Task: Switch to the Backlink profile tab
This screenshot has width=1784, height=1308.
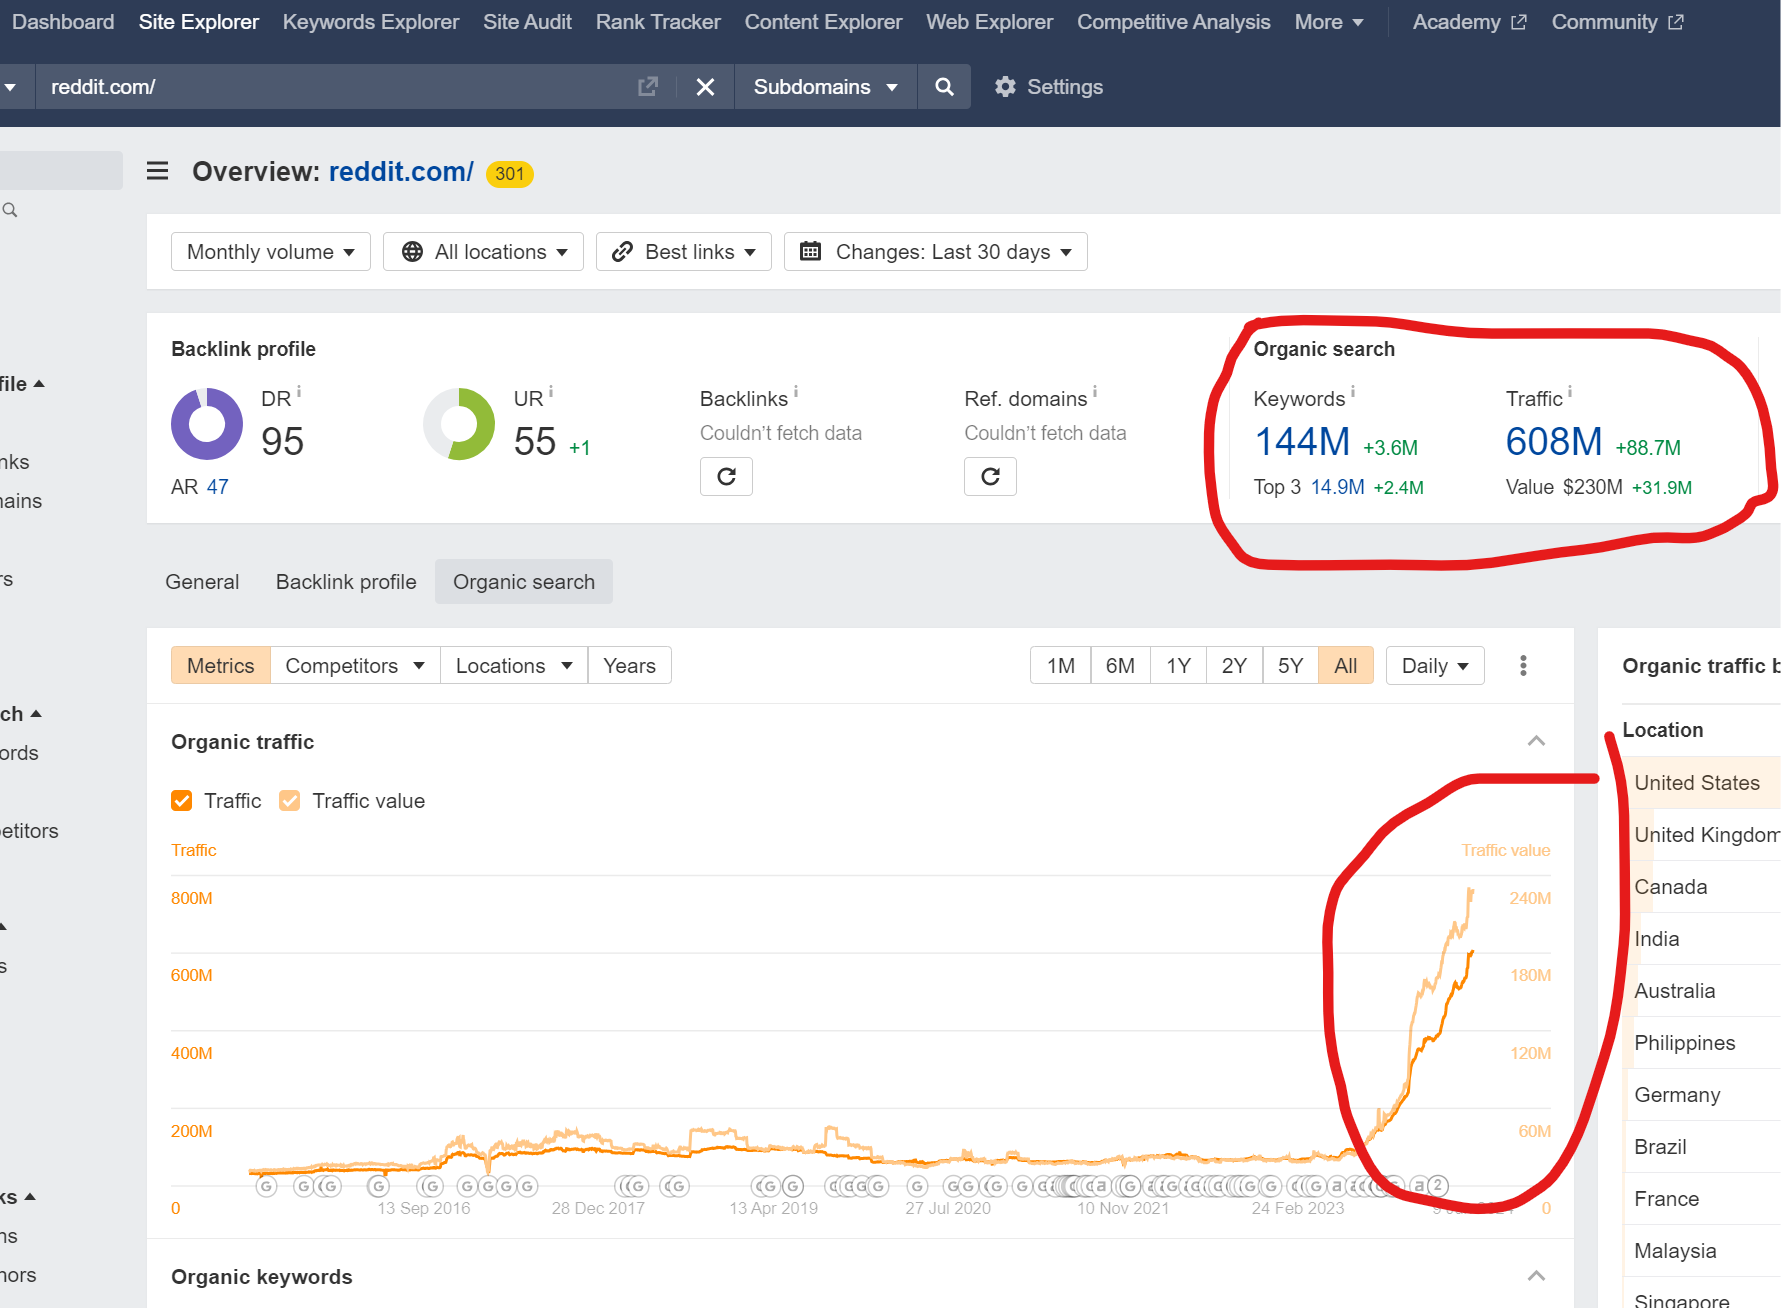Action: pos(346,582)
